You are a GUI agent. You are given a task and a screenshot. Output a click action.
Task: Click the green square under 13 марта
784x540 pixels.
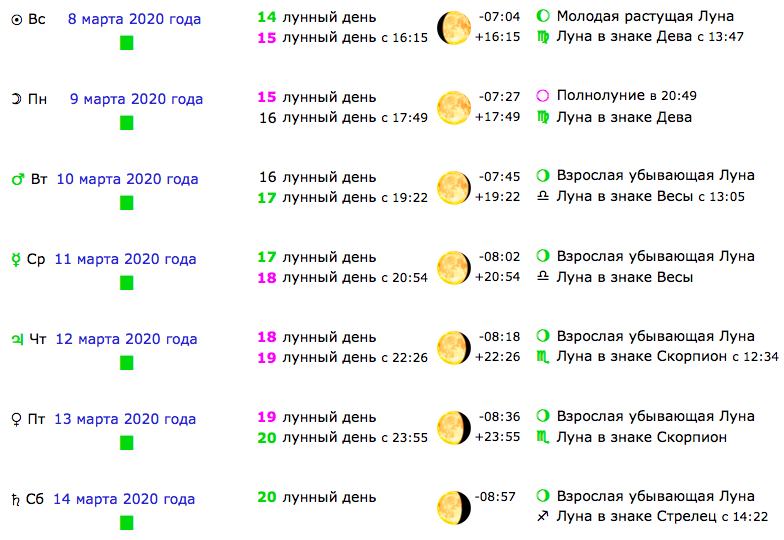[127, 443]
